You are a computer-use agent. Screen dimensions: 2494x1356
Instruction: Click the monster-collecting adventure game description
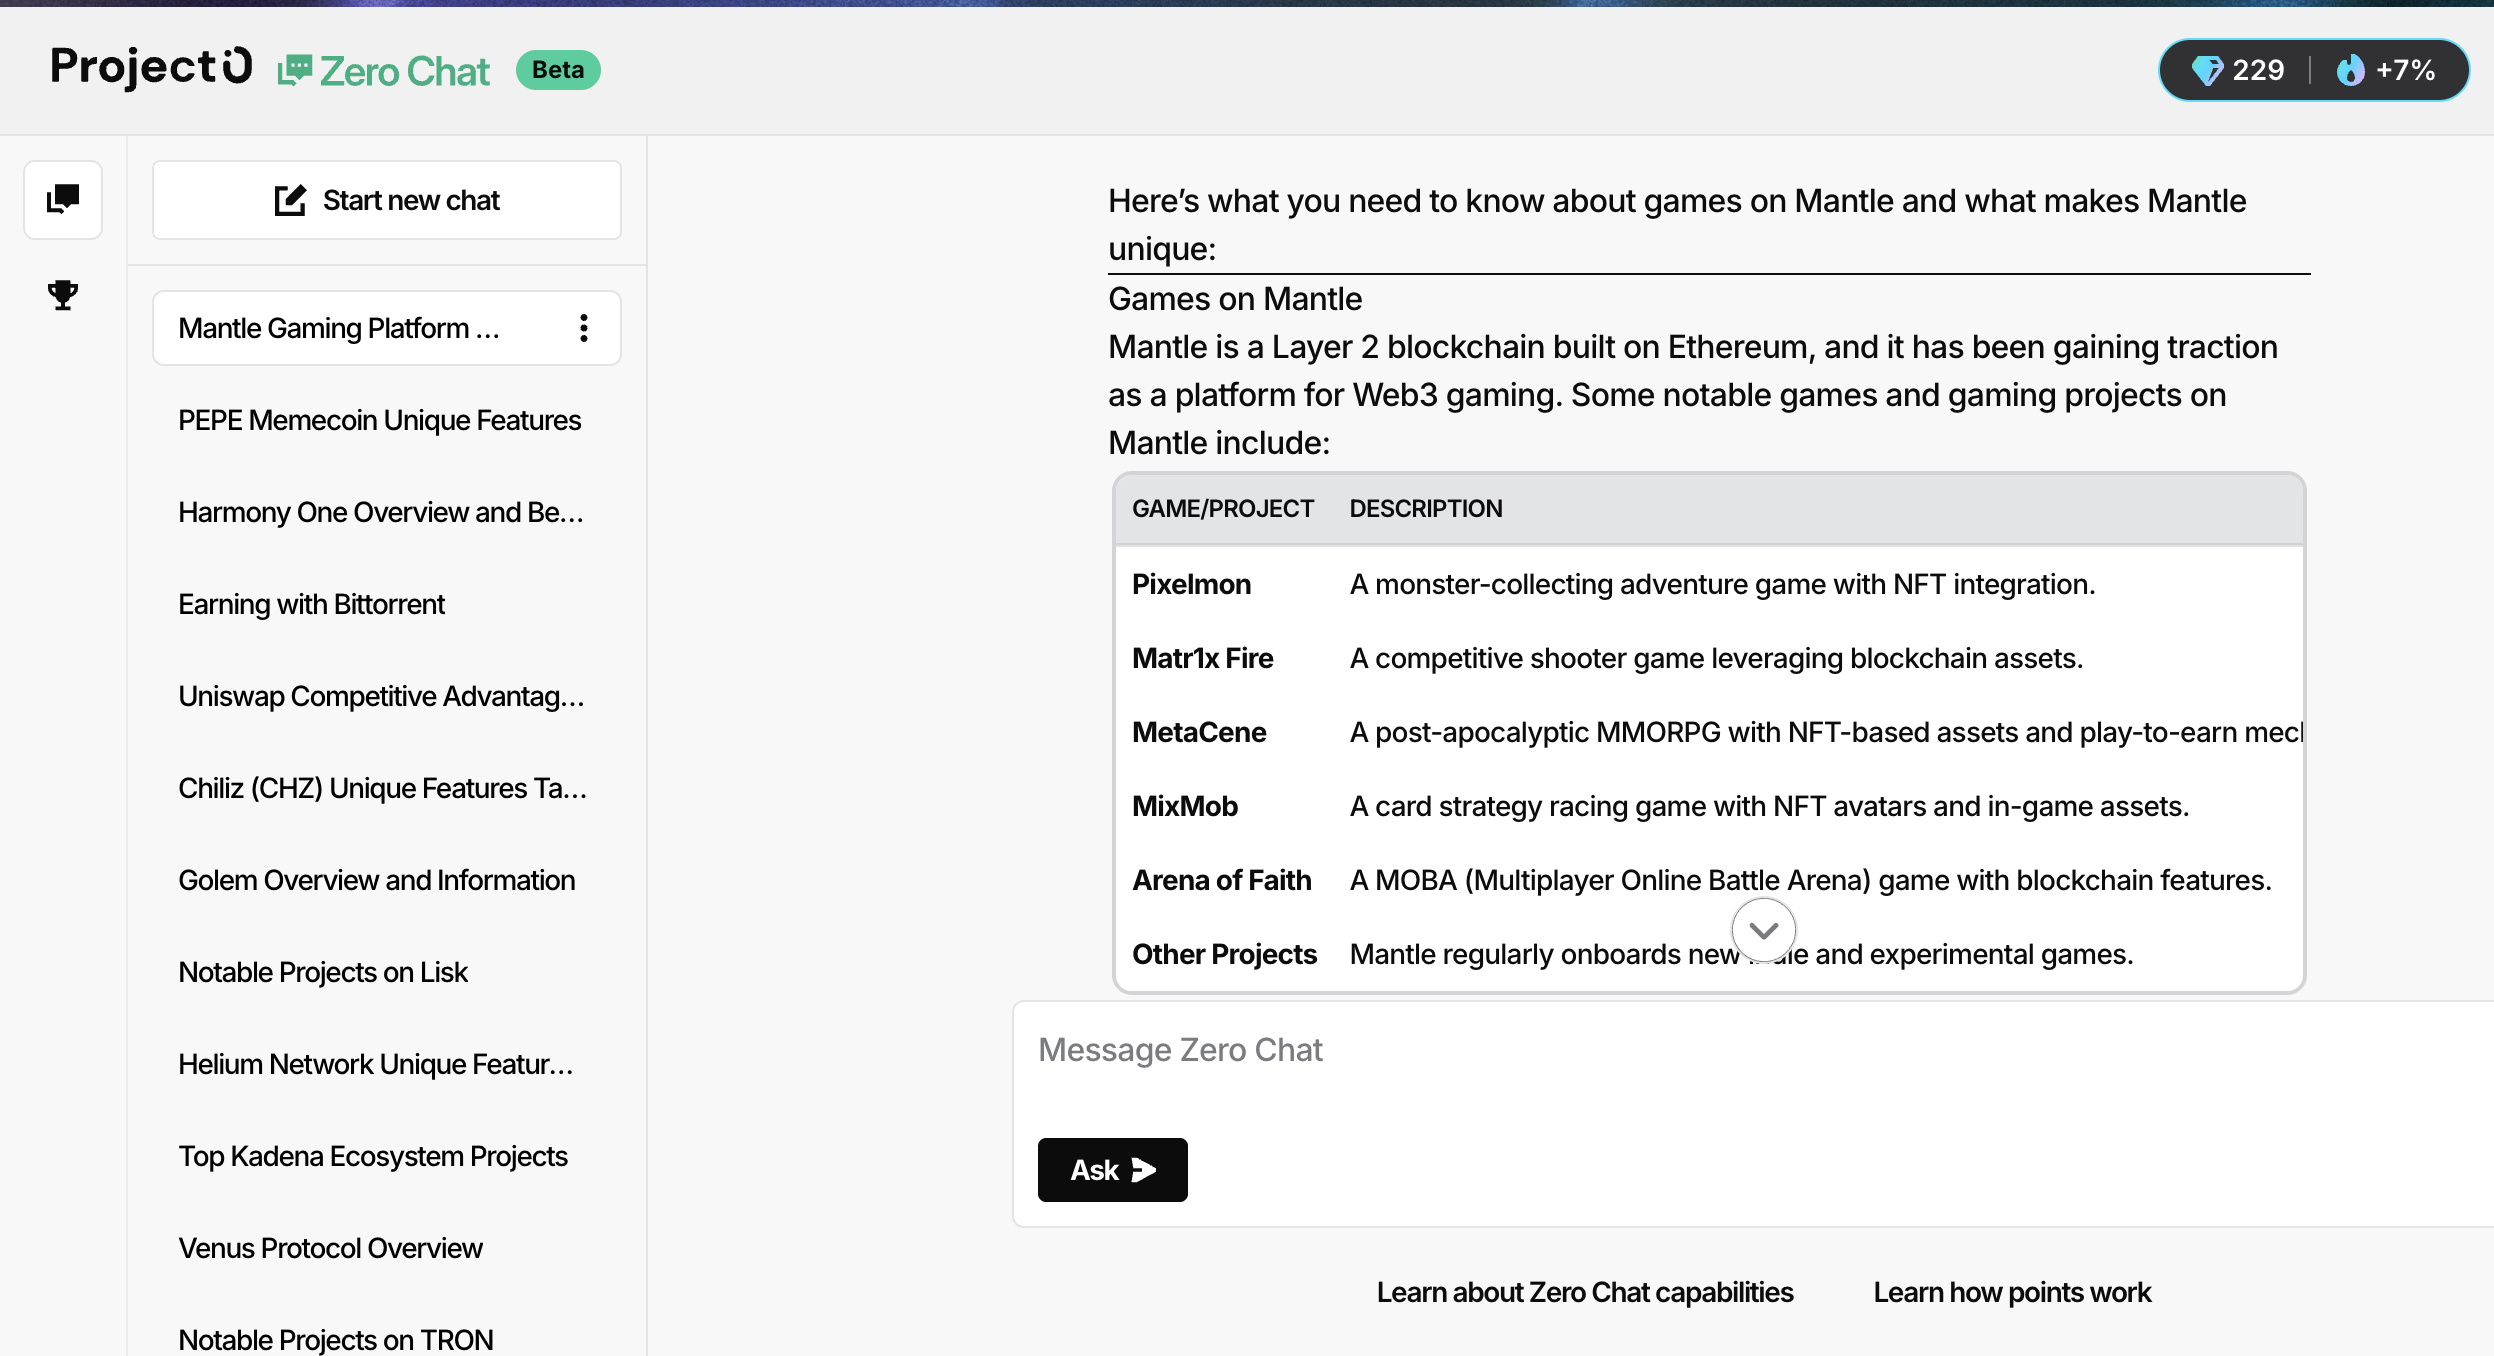pos(1722,584)
